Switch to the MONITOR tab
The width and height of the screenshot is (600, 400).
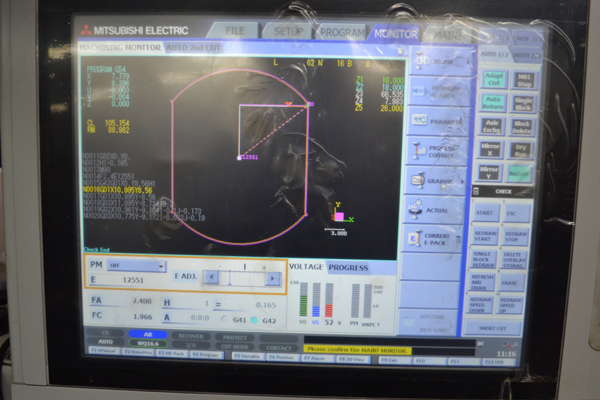(395, 34)
